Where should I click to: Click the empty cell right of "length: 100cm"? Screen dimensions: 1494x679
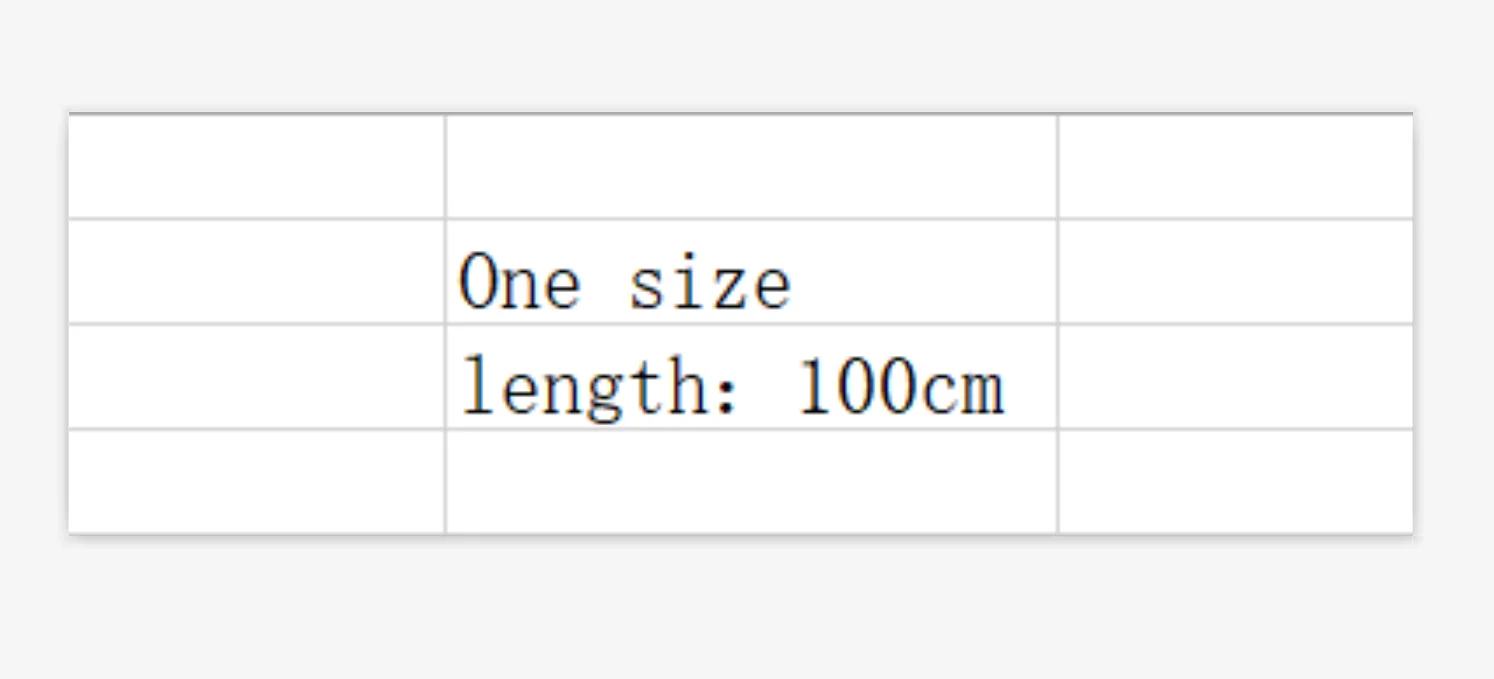(1236, 376)
